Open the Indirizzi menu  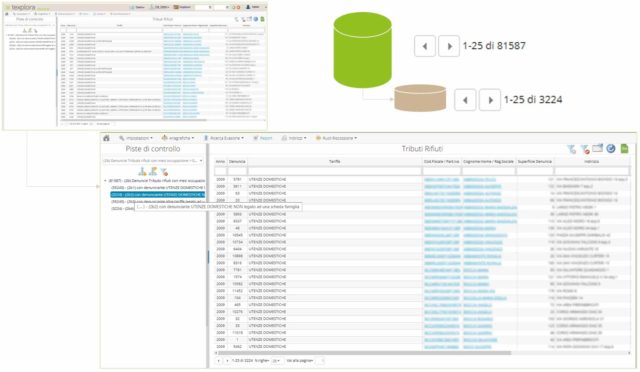[294, 138]
